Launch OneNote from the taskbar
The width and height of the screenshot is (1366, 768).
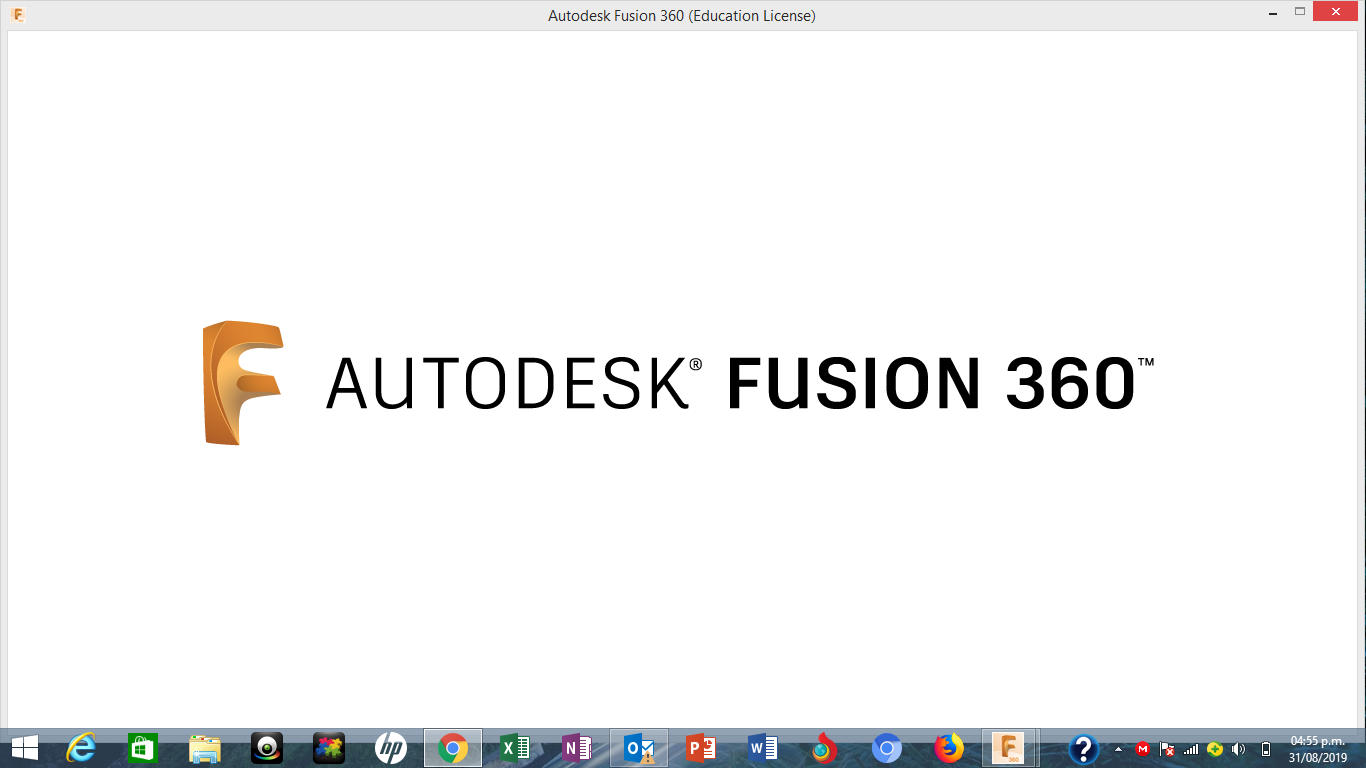point(577,748)
